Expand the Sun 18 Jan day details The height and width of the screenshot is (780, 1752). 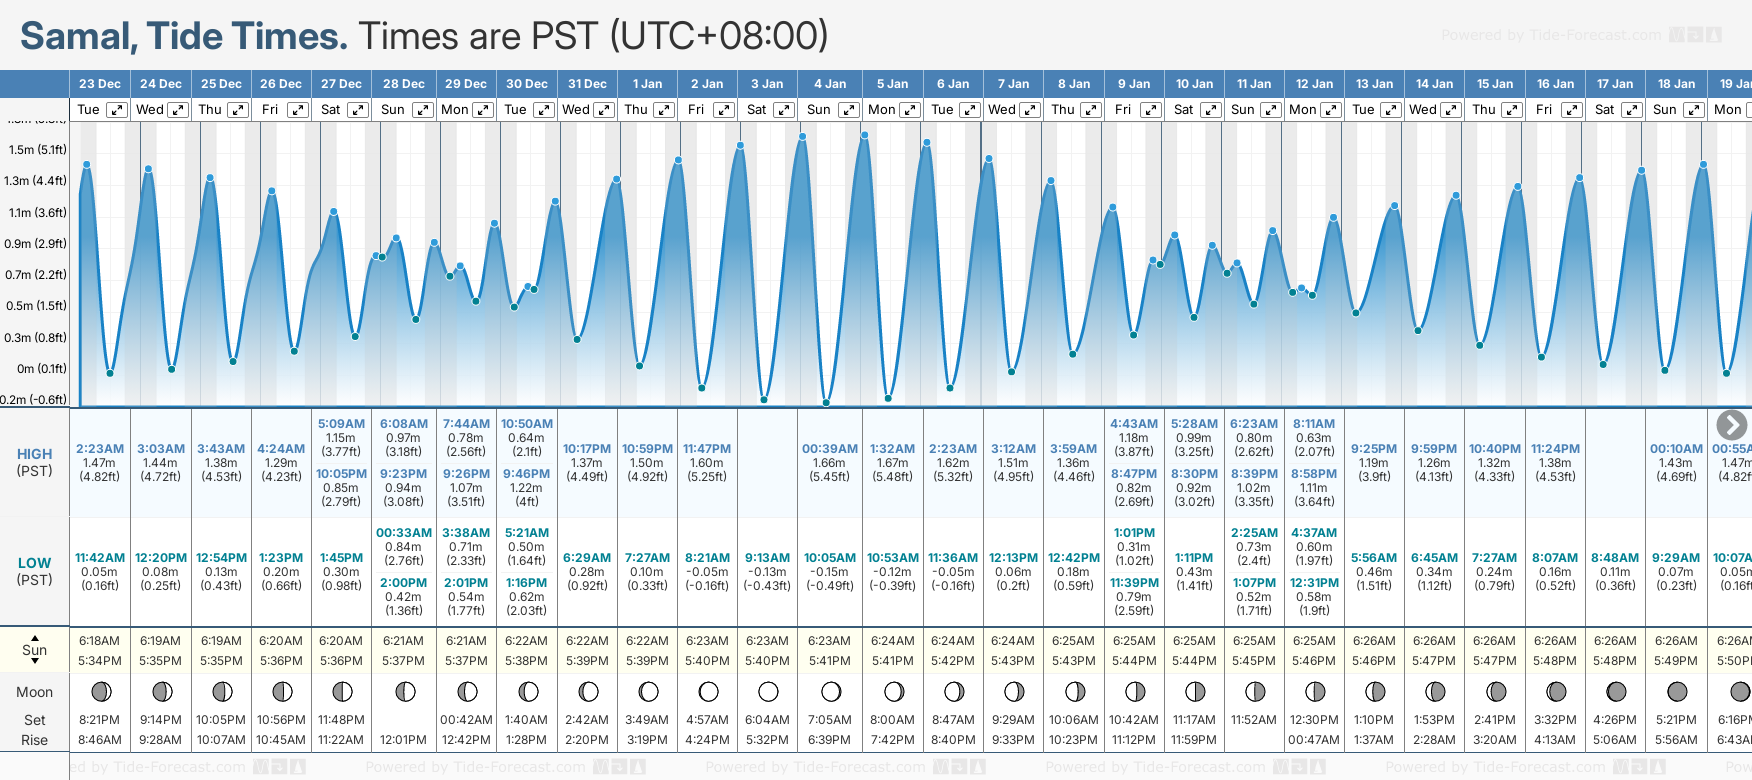[1694, 110]
